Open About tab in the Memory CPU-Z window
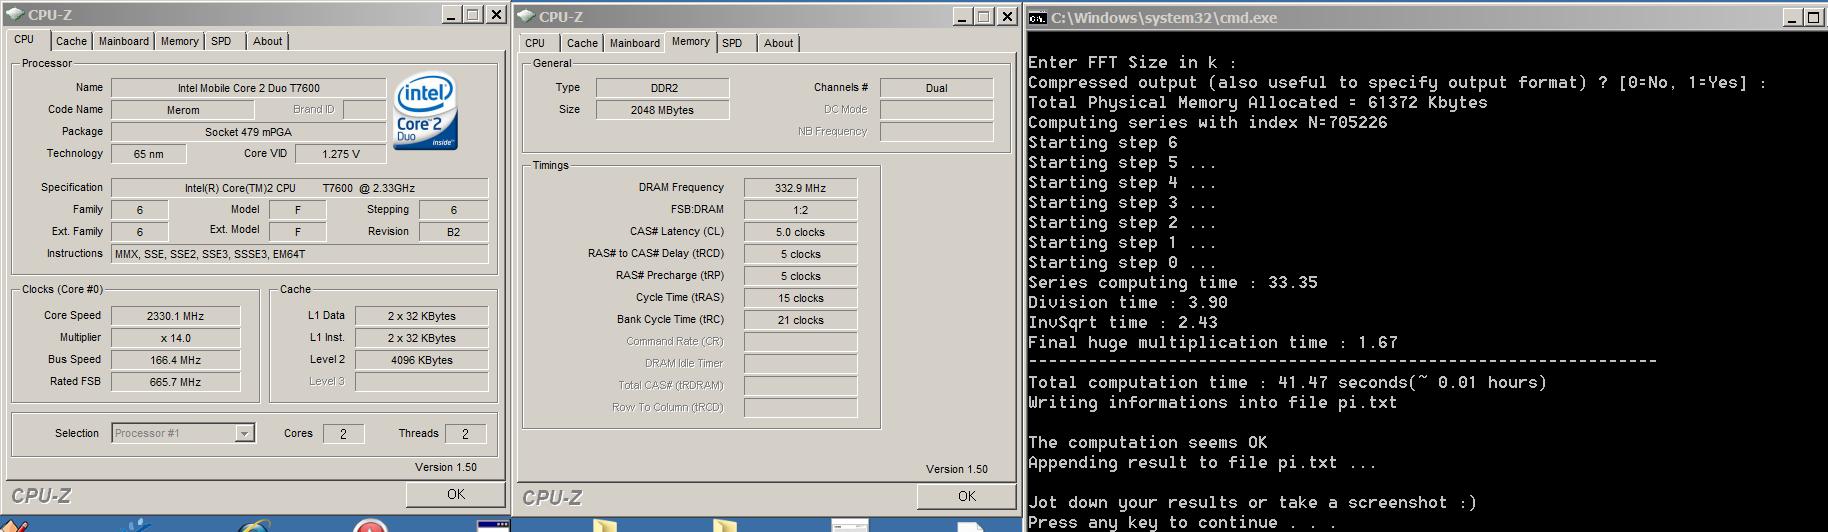 (x=779, y=43)
